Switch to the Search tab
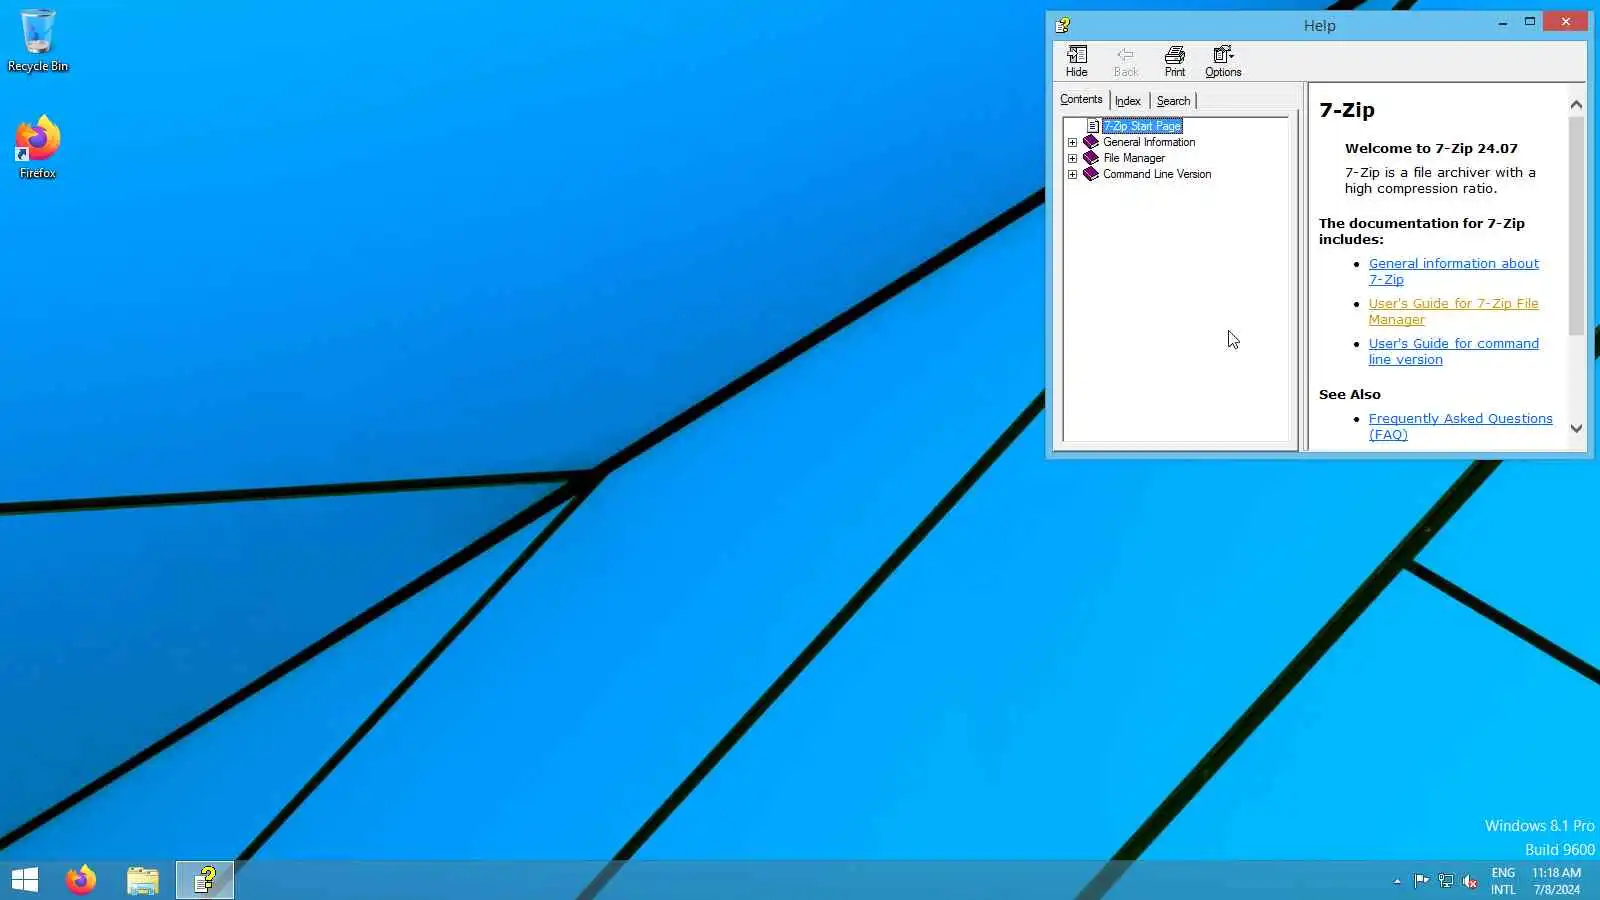This screenshot has height=900, width=1600. 1173,101
